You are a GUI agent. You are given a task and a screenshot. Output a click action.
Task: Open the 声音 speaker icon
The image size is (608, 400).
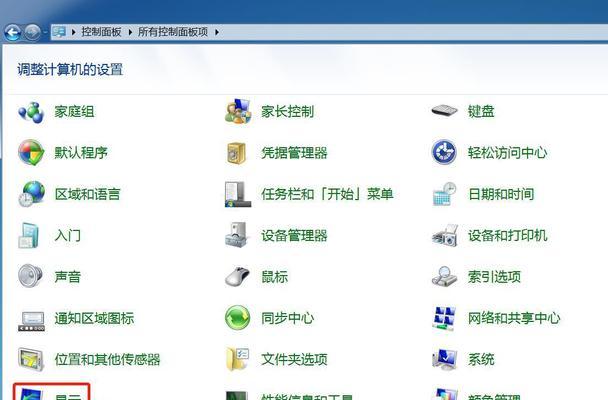(x=30, y=276)
